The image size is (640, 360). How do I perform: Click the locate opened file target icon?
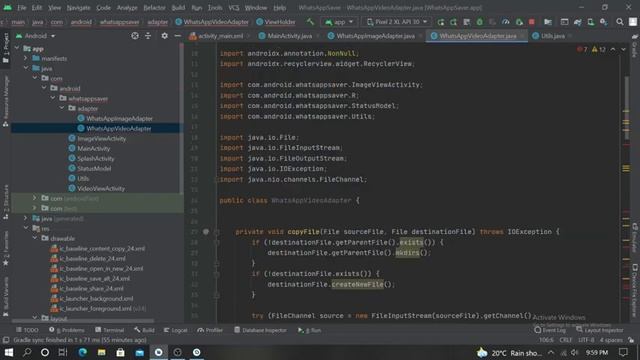tap(135, 36)
